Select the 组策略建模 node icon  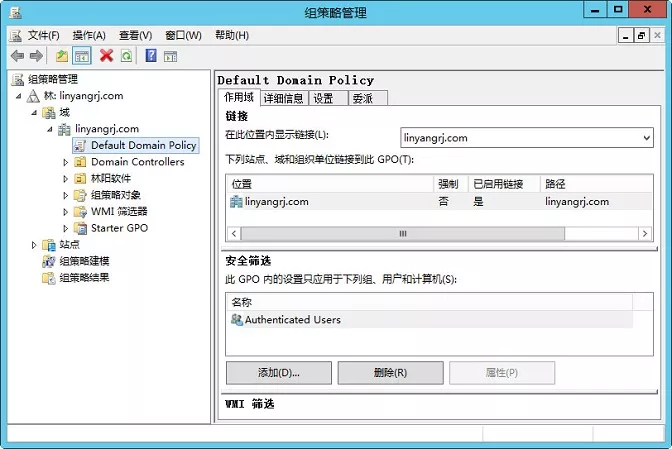tap(49, 261)
